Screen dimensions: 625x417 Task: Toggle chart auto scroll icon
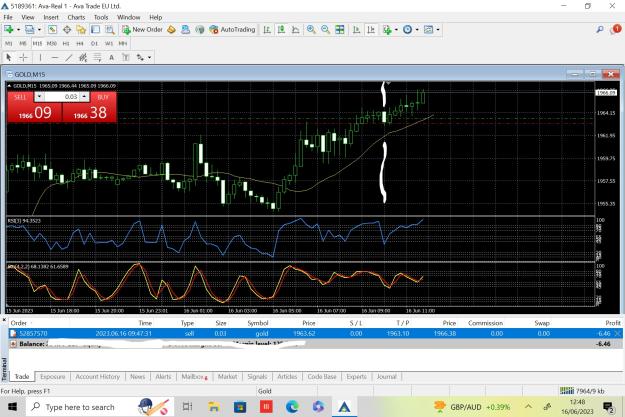click(356, 30)
